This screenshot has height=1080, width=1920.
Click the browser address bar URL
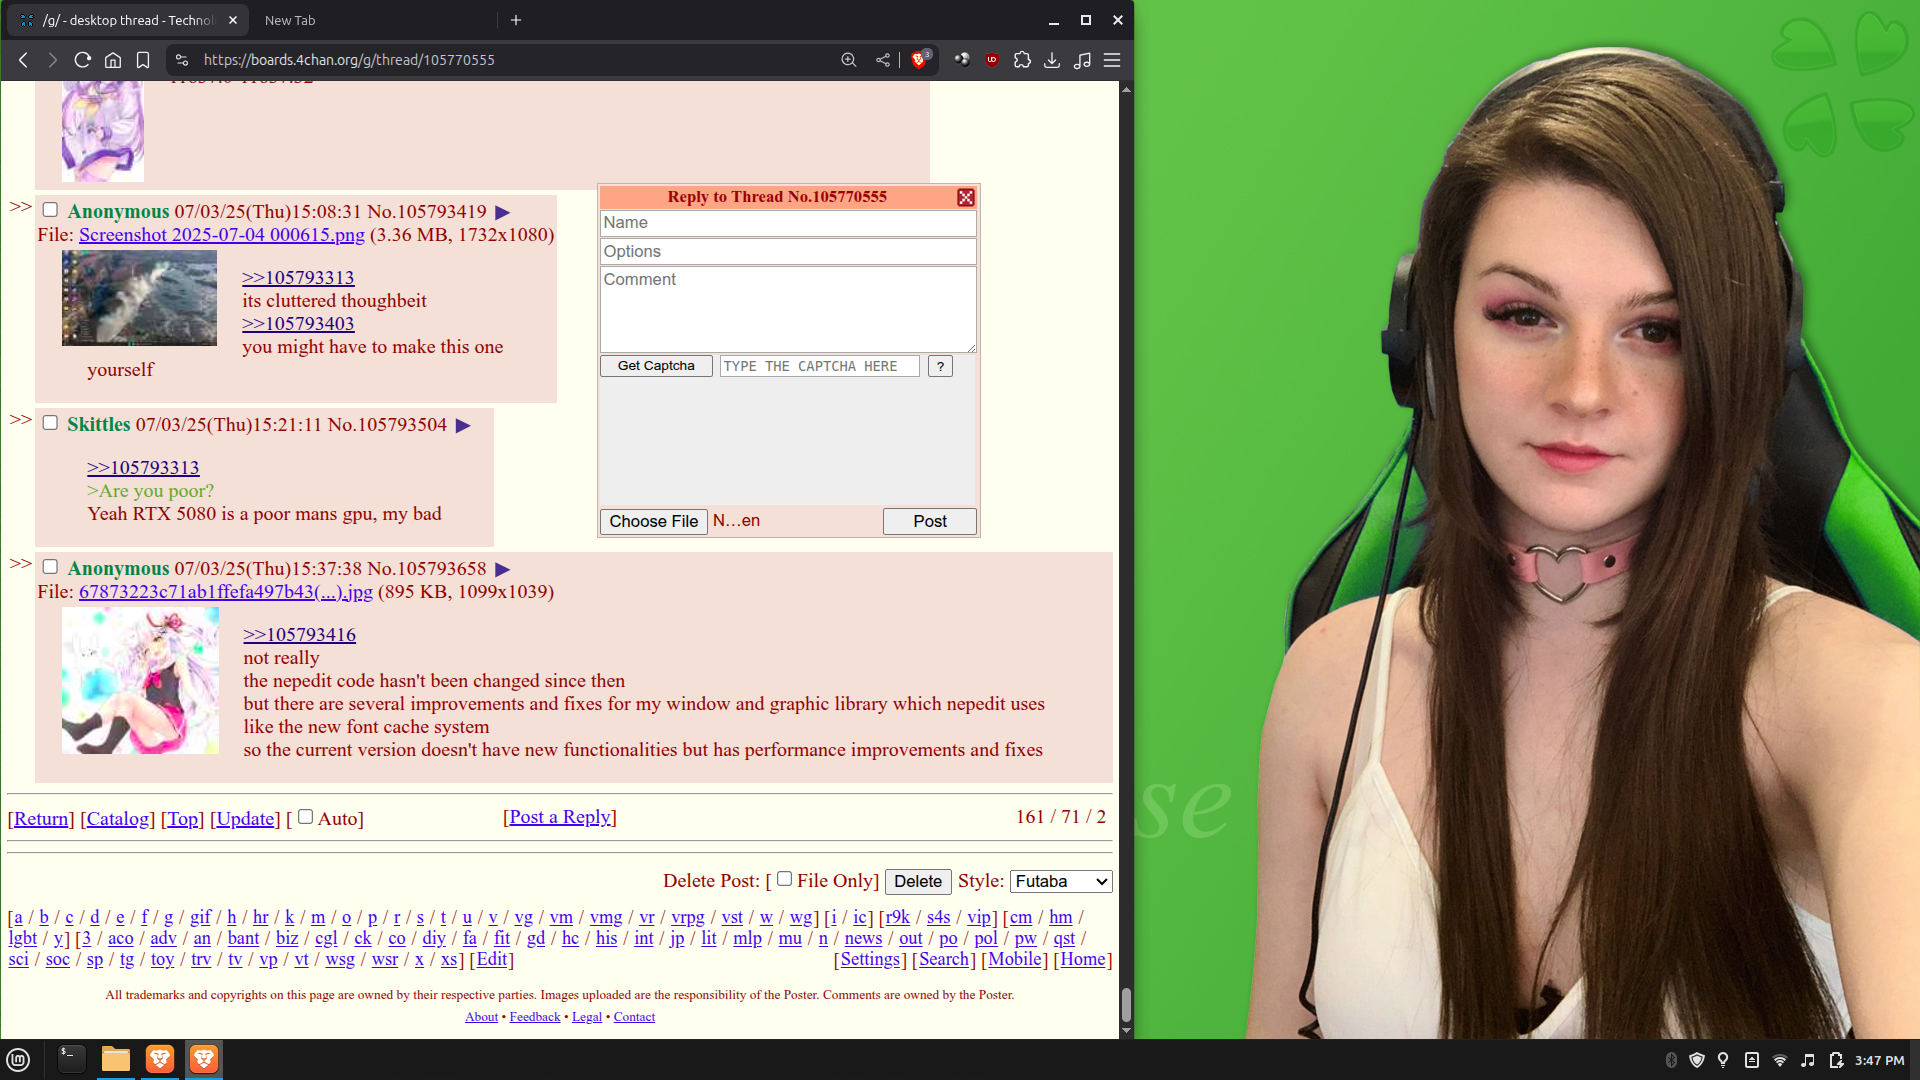pos(349,60)
